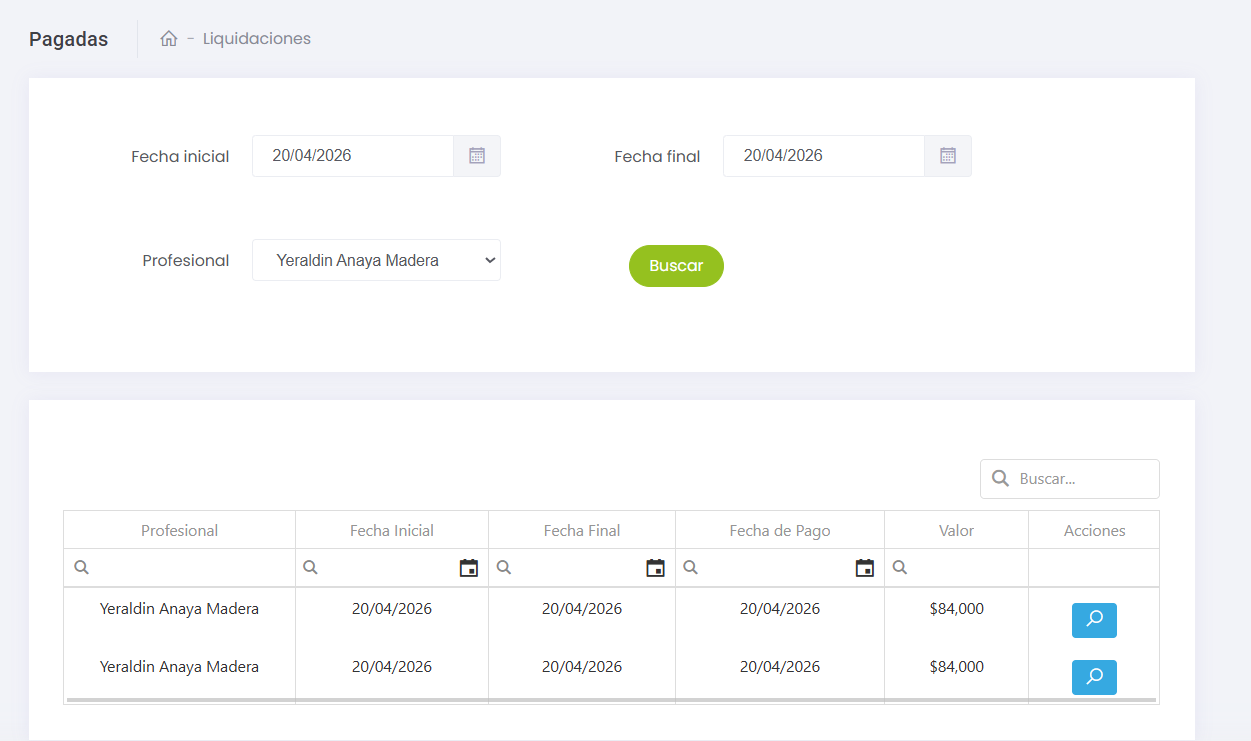View details of second liquidation row
Screen dimensions: 1251x741
1094,677
